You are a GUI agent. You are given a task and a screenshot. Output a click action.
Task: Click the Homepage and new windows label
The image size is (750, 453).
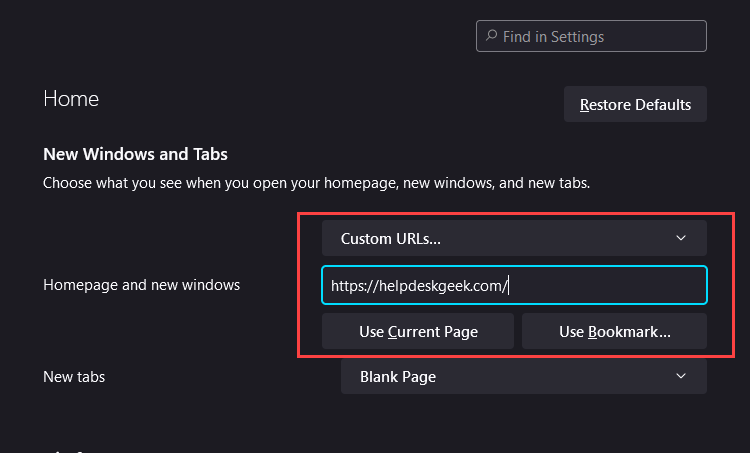141,285
